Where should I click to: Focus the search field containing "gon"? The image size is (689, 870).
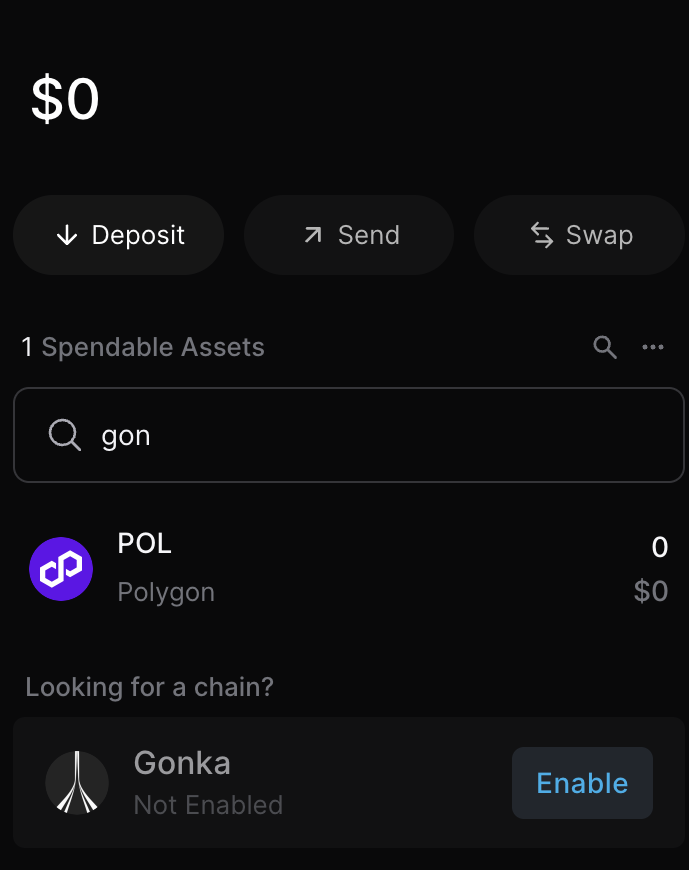(380, 435)
